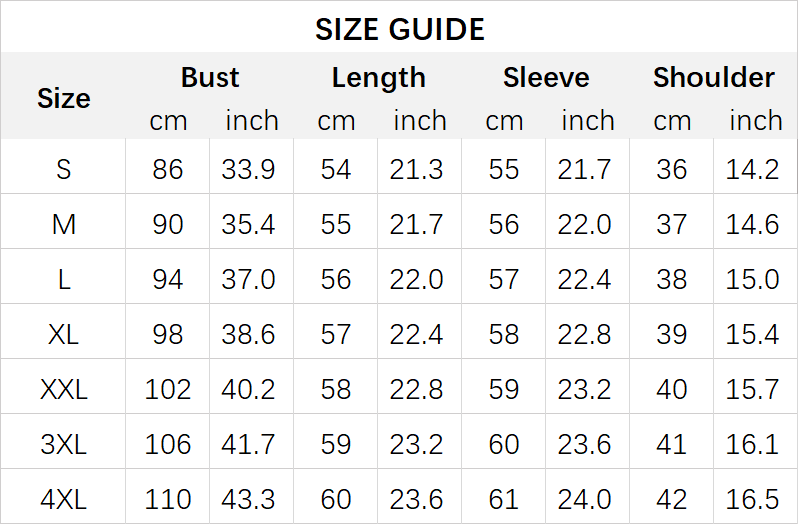Select the Size header cell
This screenshot has height=524, width=798.
coord(63,98)
